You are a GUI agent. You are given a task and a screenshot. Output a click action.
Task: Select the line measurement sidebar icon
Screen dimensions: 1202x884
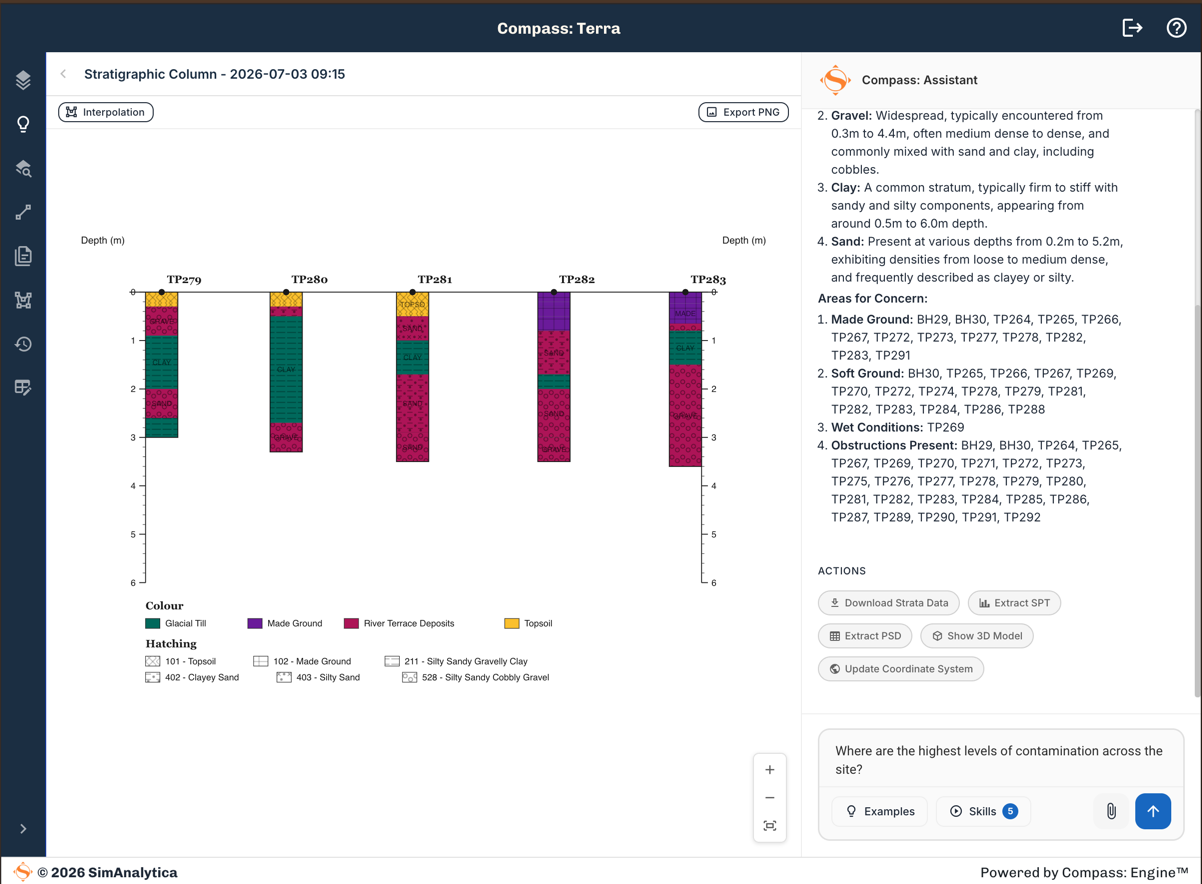(x=23, y=212)
